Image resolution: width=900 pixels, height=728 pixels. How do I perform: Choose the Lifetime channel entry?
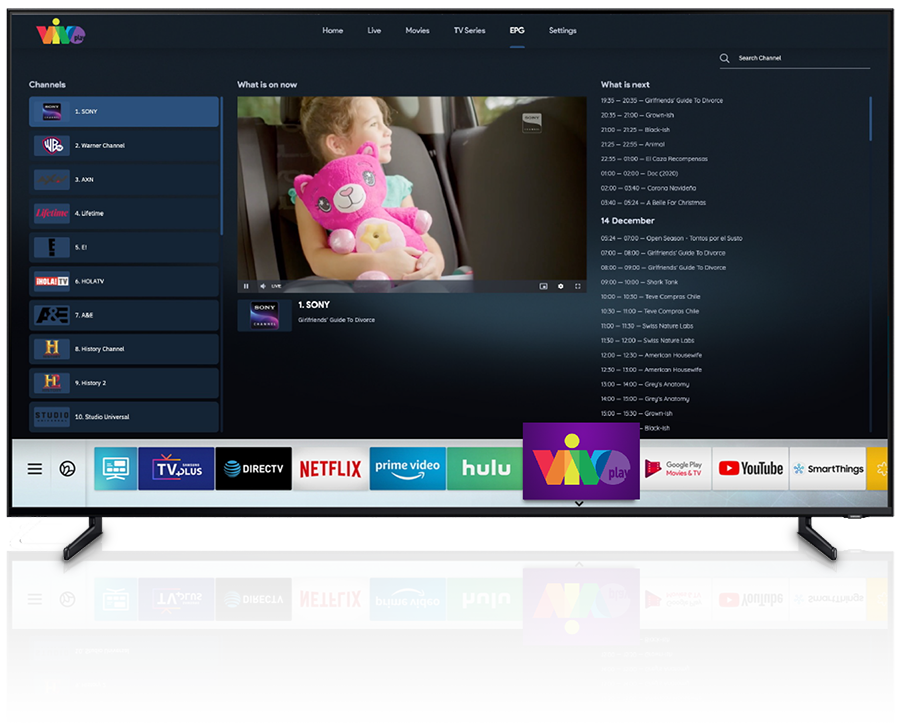click(x=124, y=214)
